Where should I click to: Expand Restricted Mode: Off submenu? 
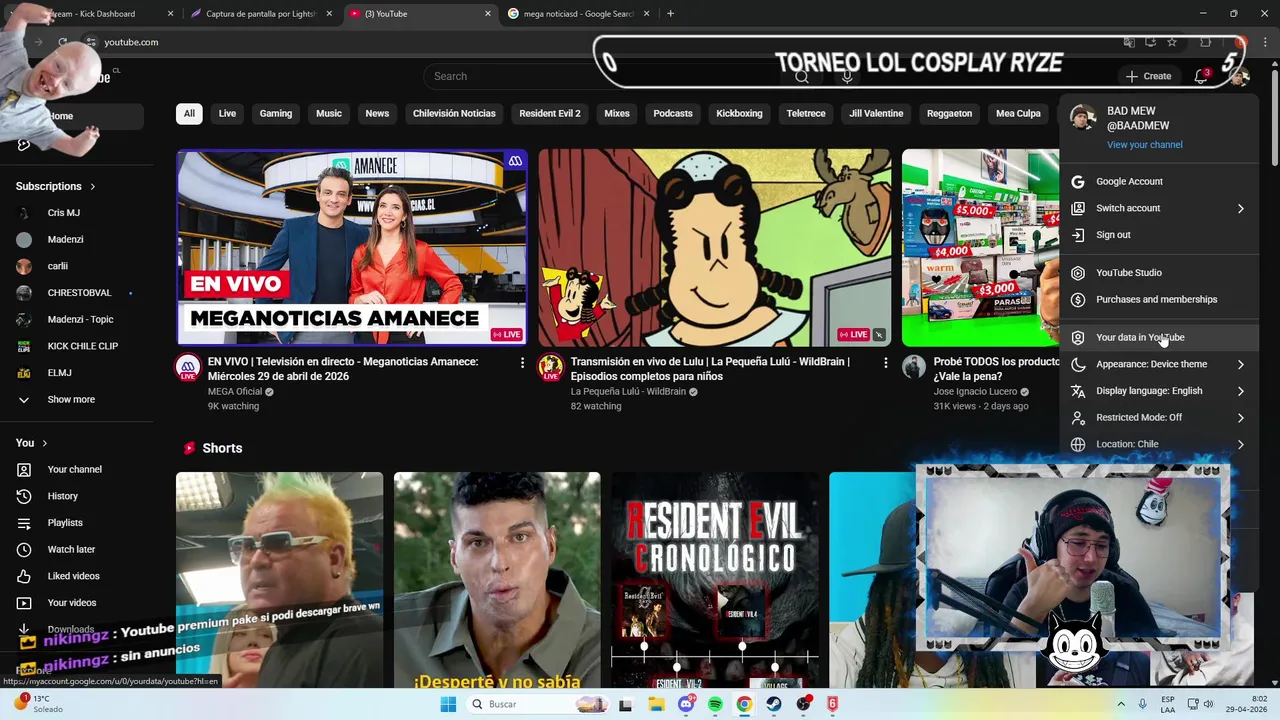click(1159, 417)
